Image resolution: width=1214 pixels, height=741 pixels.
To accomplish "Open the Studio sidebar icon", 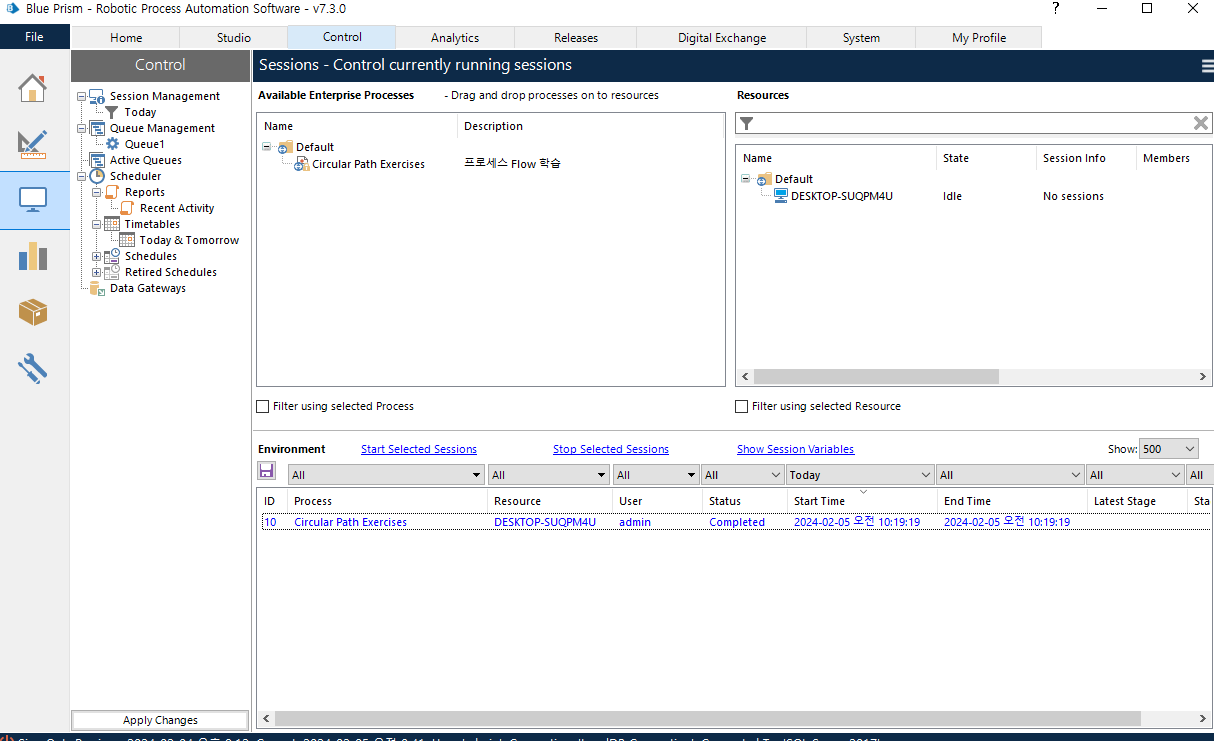I will (33, 144).
